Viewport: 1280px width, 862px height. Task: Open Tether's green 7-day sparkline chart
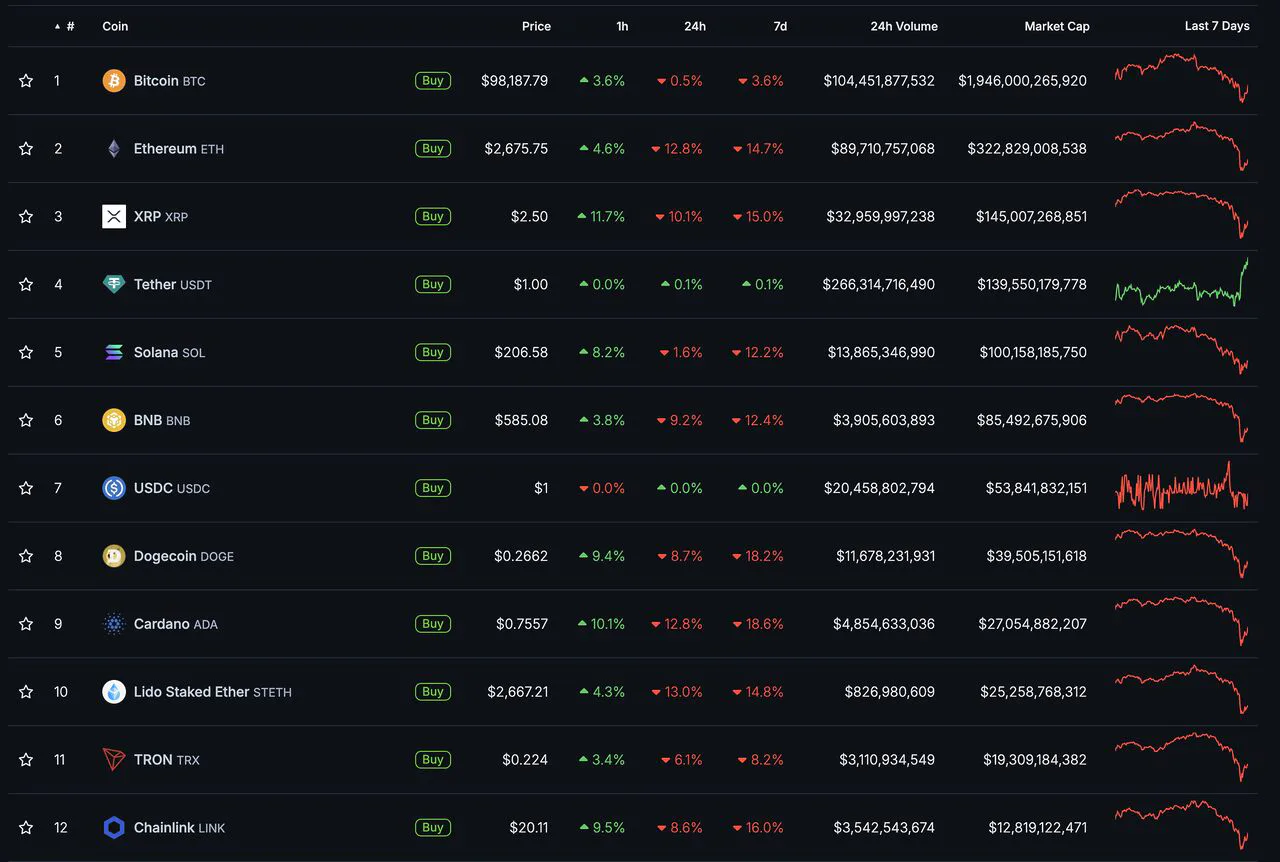[x=1182, y=282]
